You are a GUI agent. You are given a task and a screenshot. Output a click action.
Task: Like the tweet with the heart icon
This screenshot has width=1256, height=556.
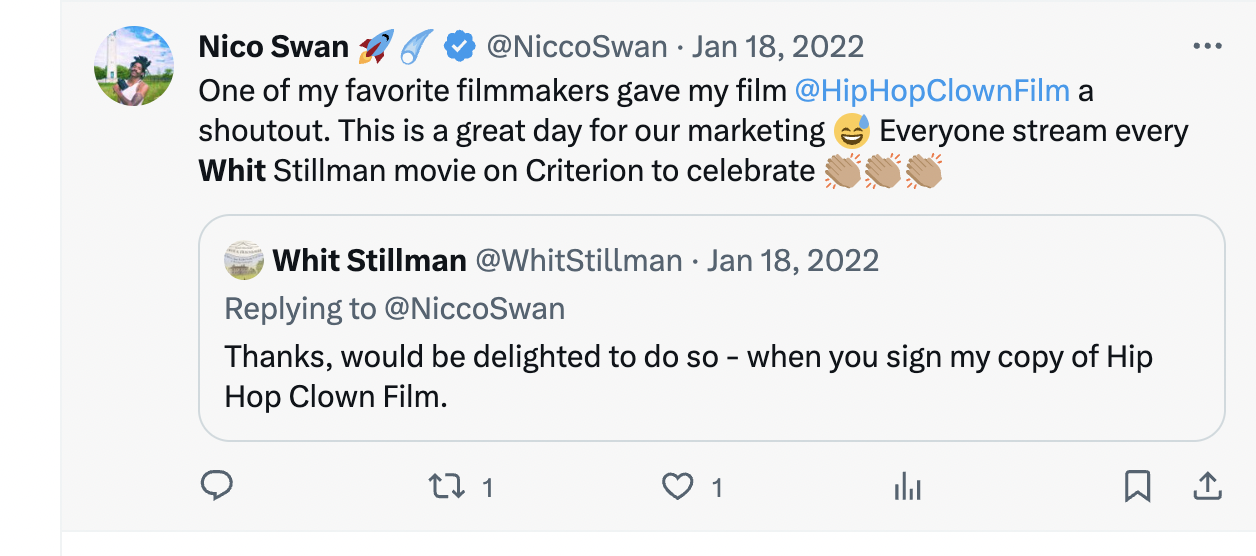(678, 487)
